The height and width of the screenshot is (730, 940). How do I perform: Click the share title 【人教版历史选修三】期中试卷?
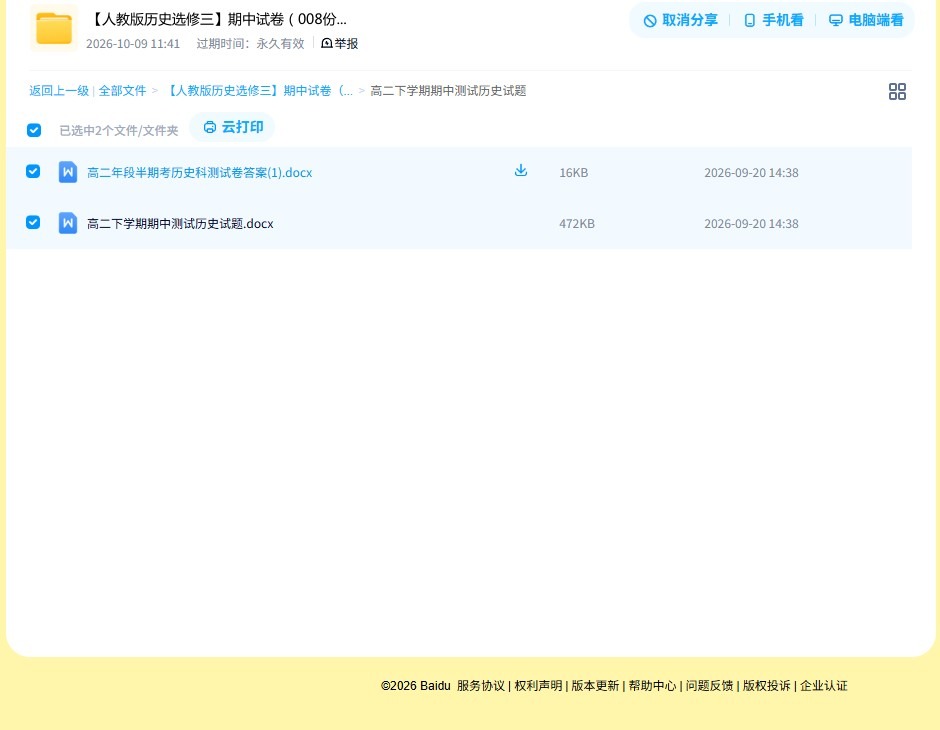point(217,19)
